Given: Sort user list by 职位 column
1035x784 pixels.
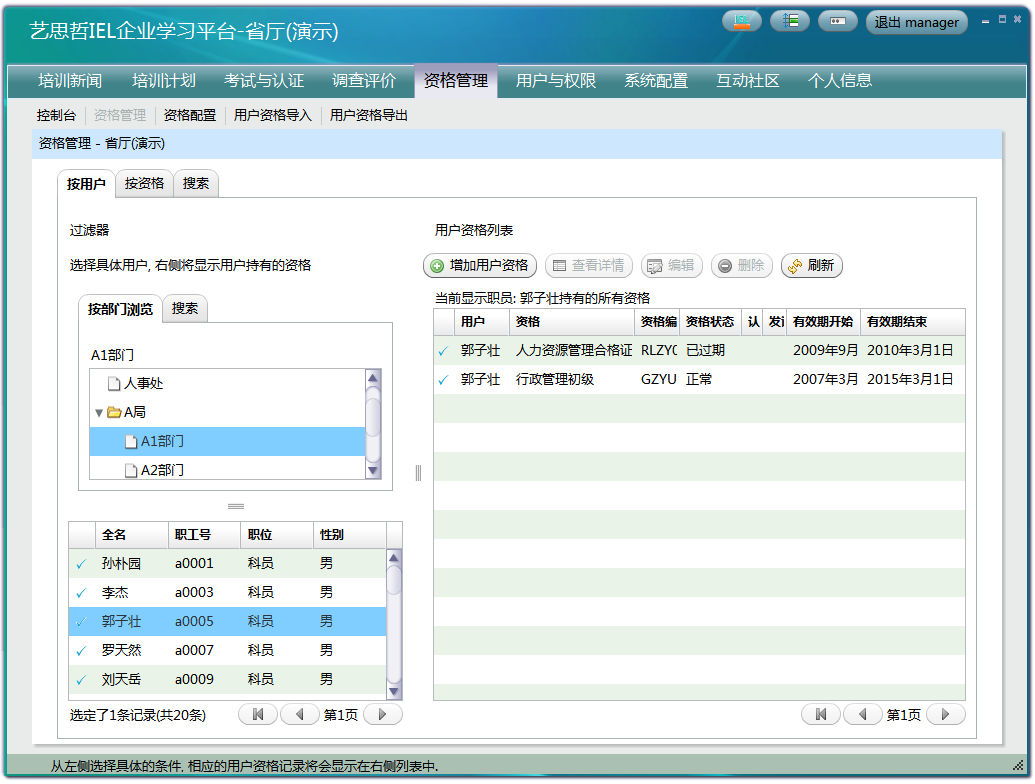Looking at the screenshot, I should click(x=277, y=535).
